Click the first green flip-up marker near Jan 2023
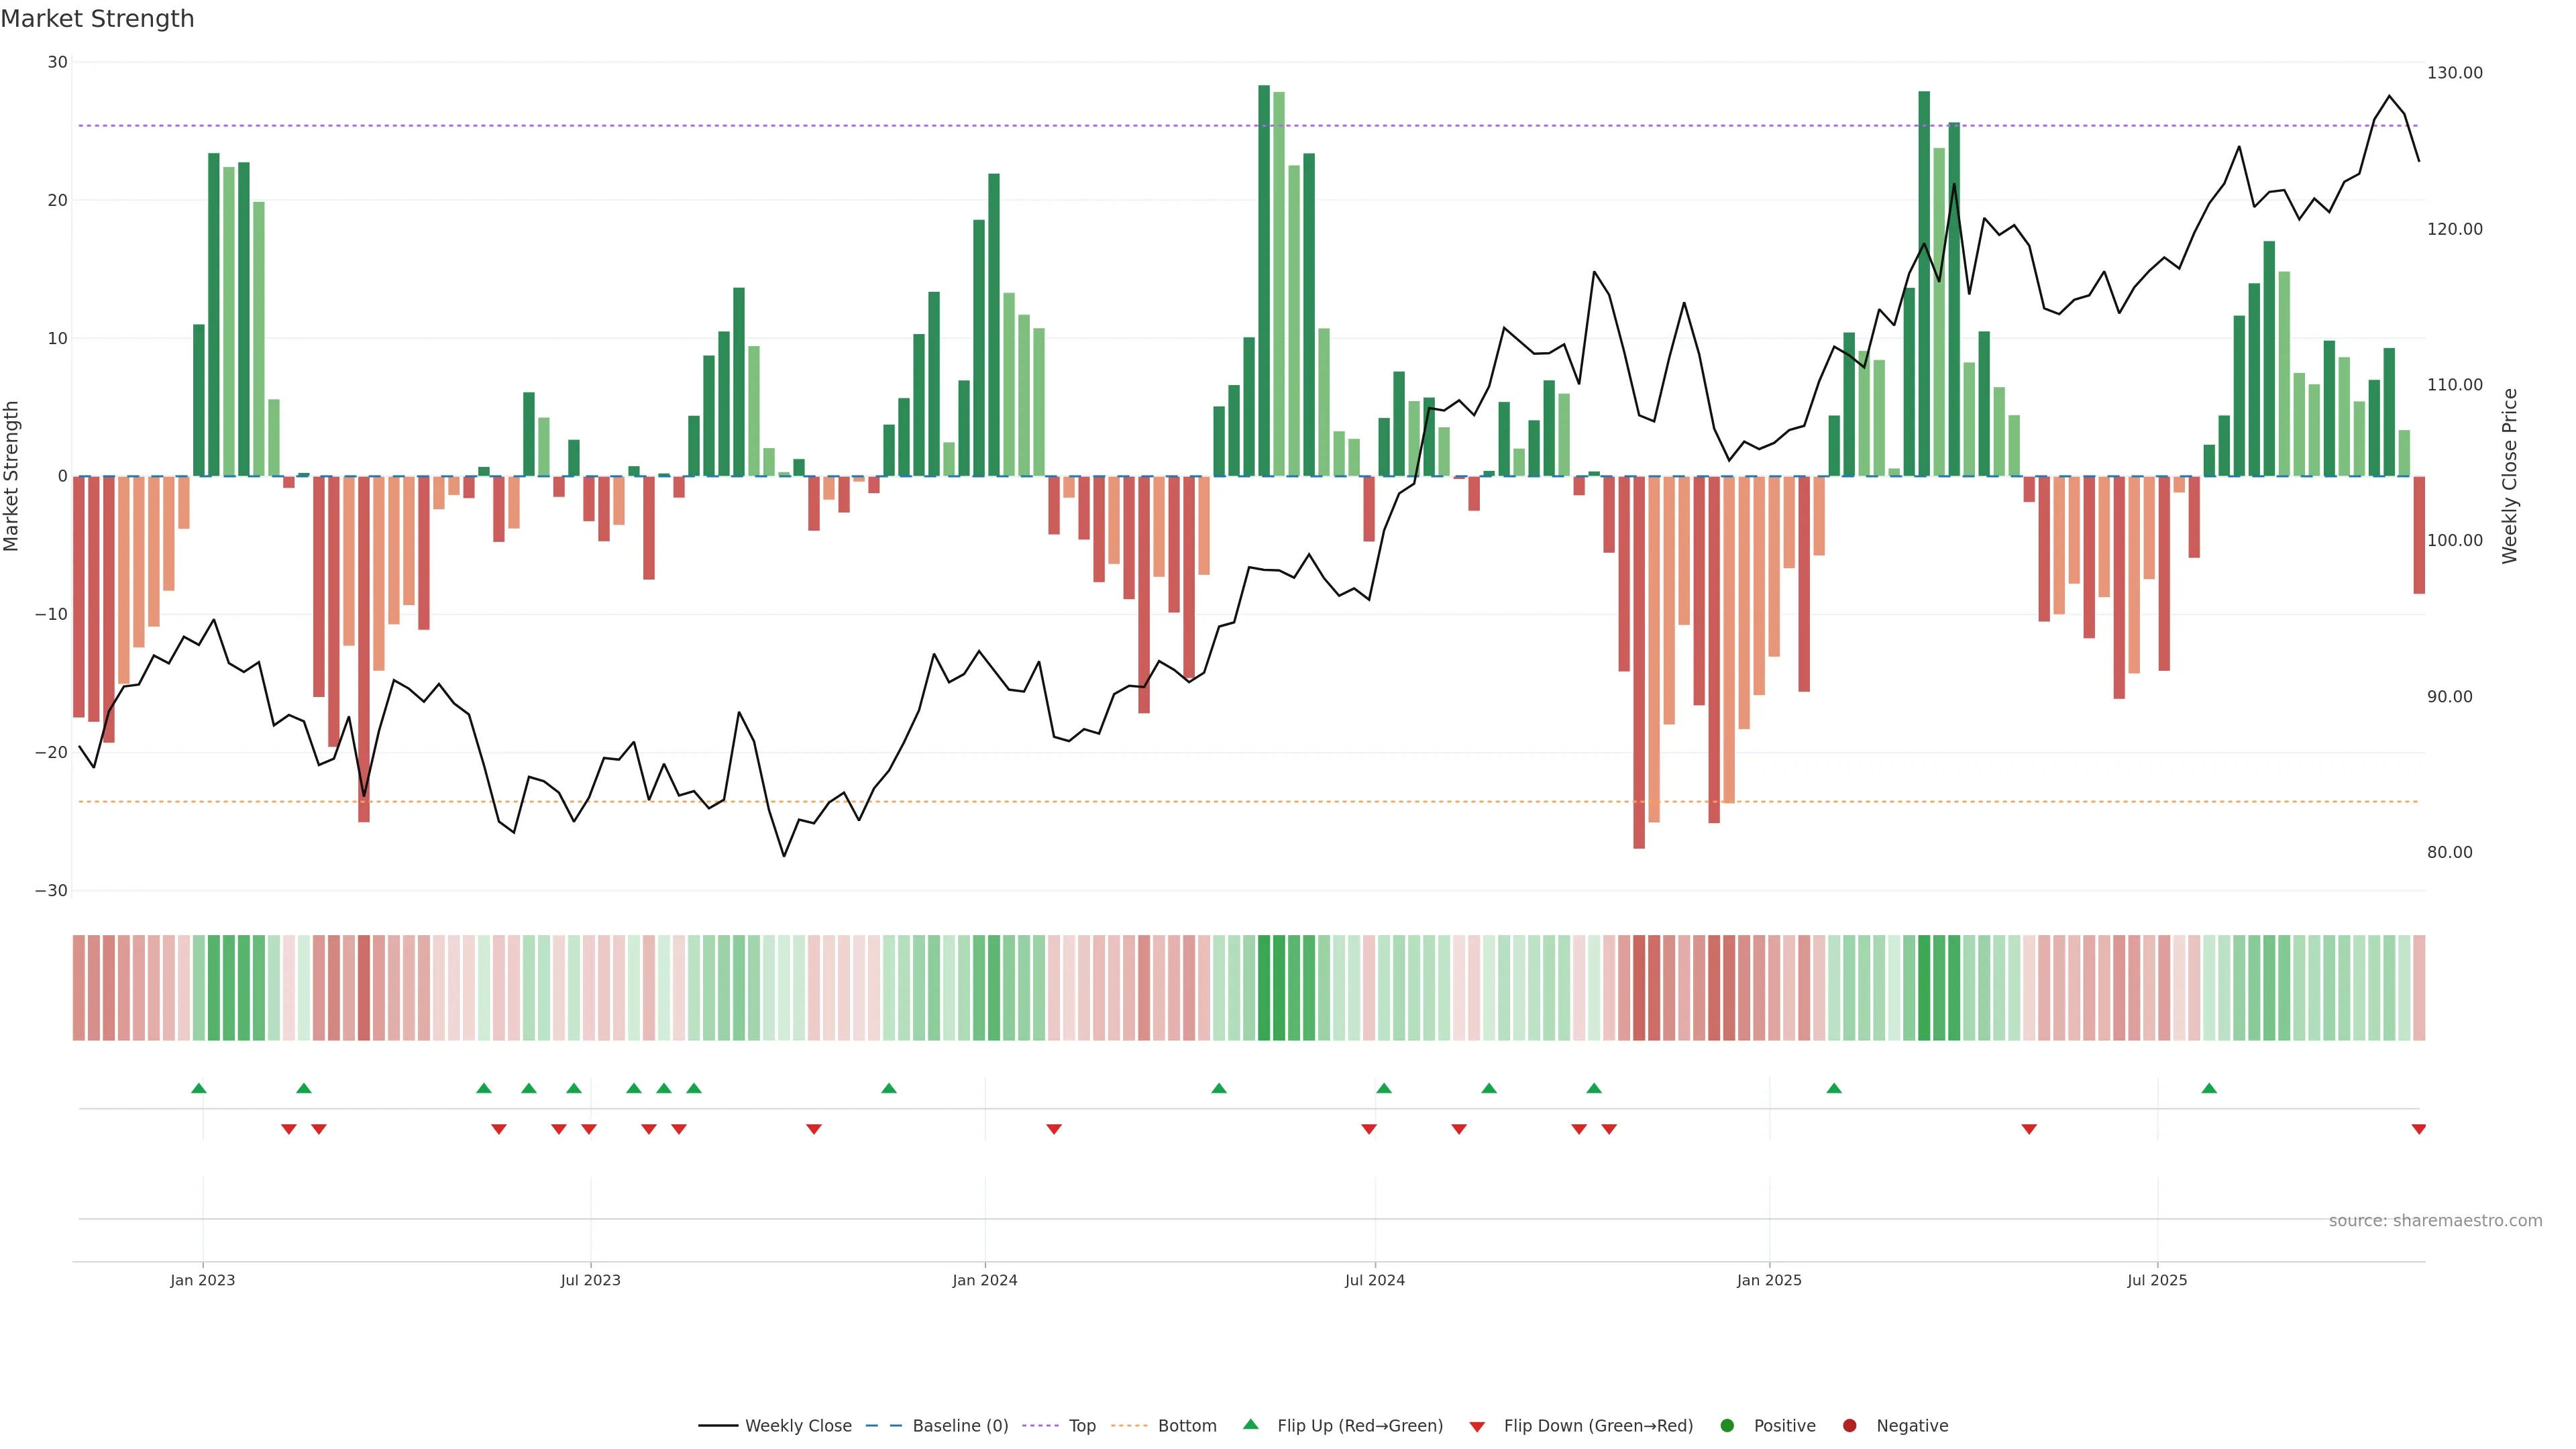This screenshot has height=1449, width=2576. pyautogui.click(x=199, y=1088)
